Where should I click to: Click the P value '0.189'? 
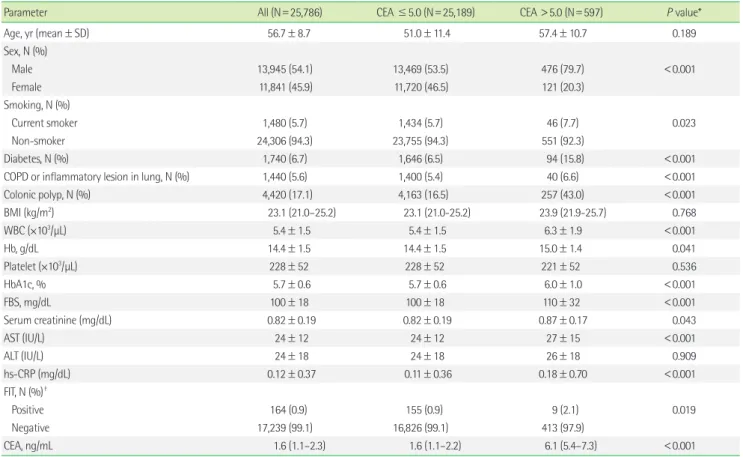pos(684,33)
